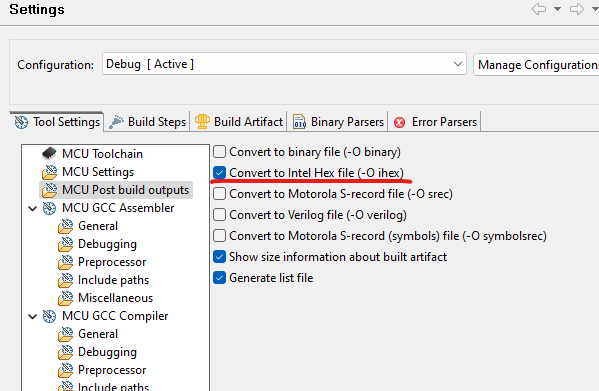This screenshot has height=391, width=599.
Task: Select Miscellaneous under MCU GCC Assembler
Action: pos(115,298)
